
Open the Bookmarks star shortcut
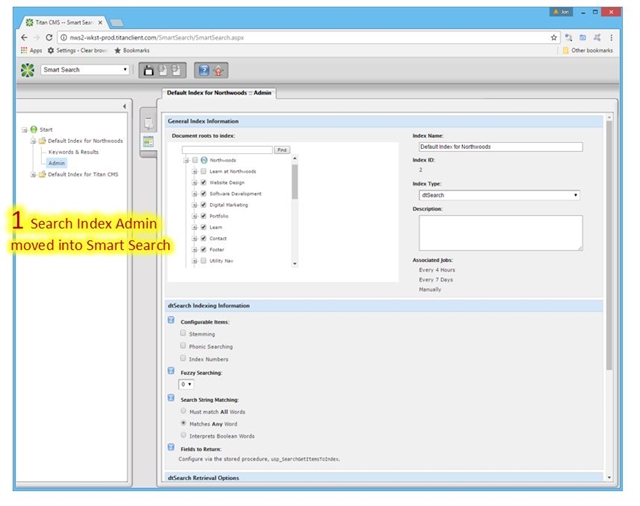pos(132,51)
